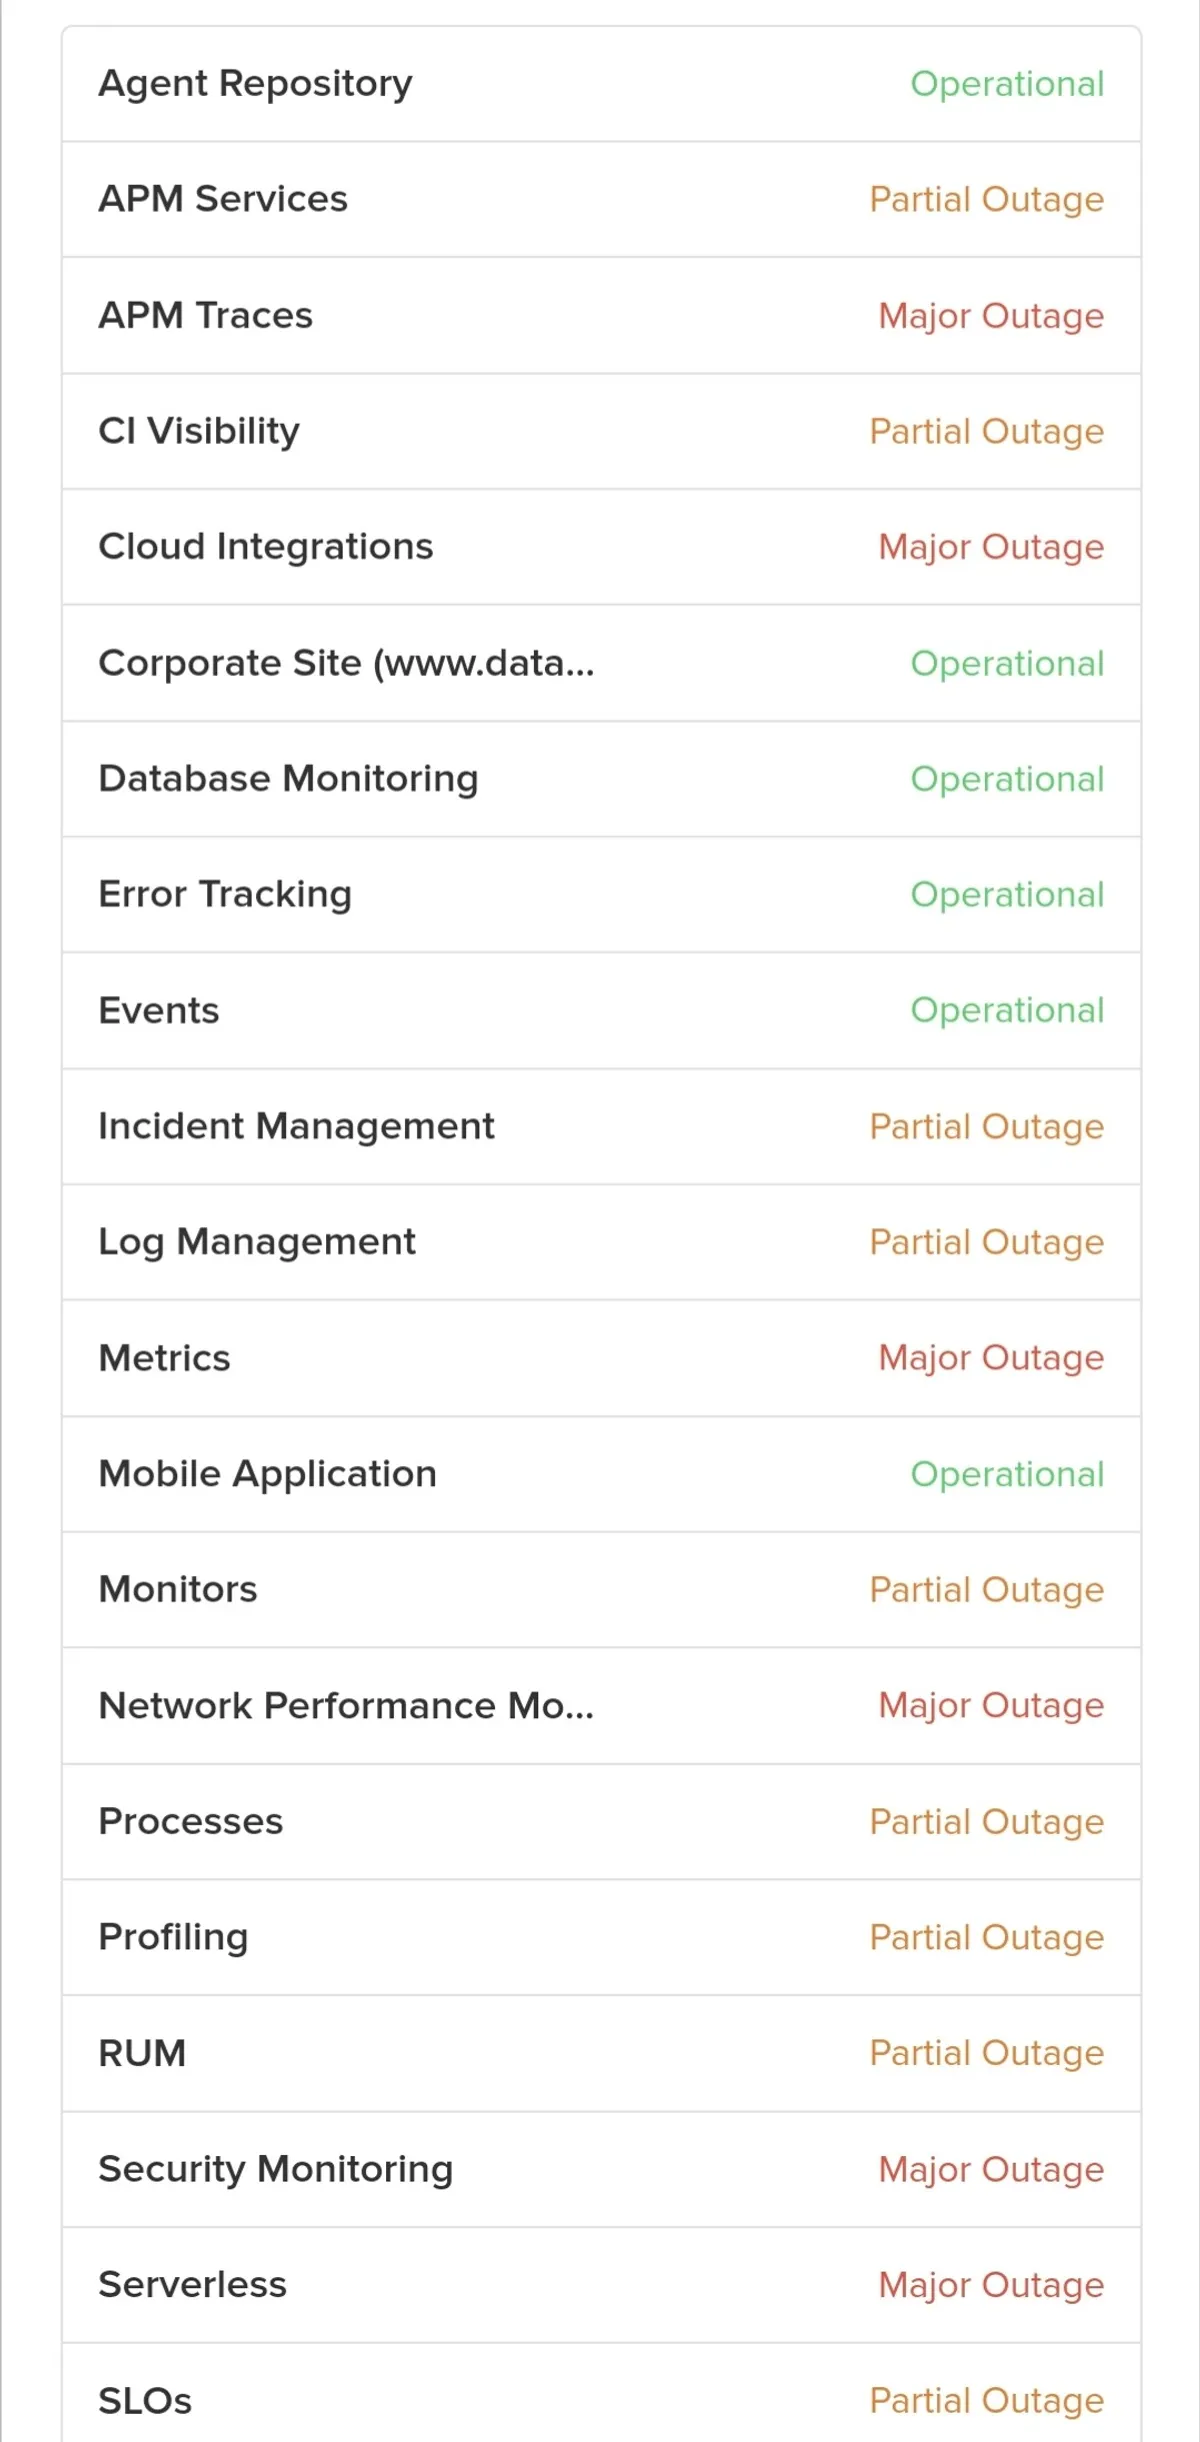The width and height of the screenshot is (1200, 2442).
Task: Click the RUM component label
Action: (x=142, y=2053)
